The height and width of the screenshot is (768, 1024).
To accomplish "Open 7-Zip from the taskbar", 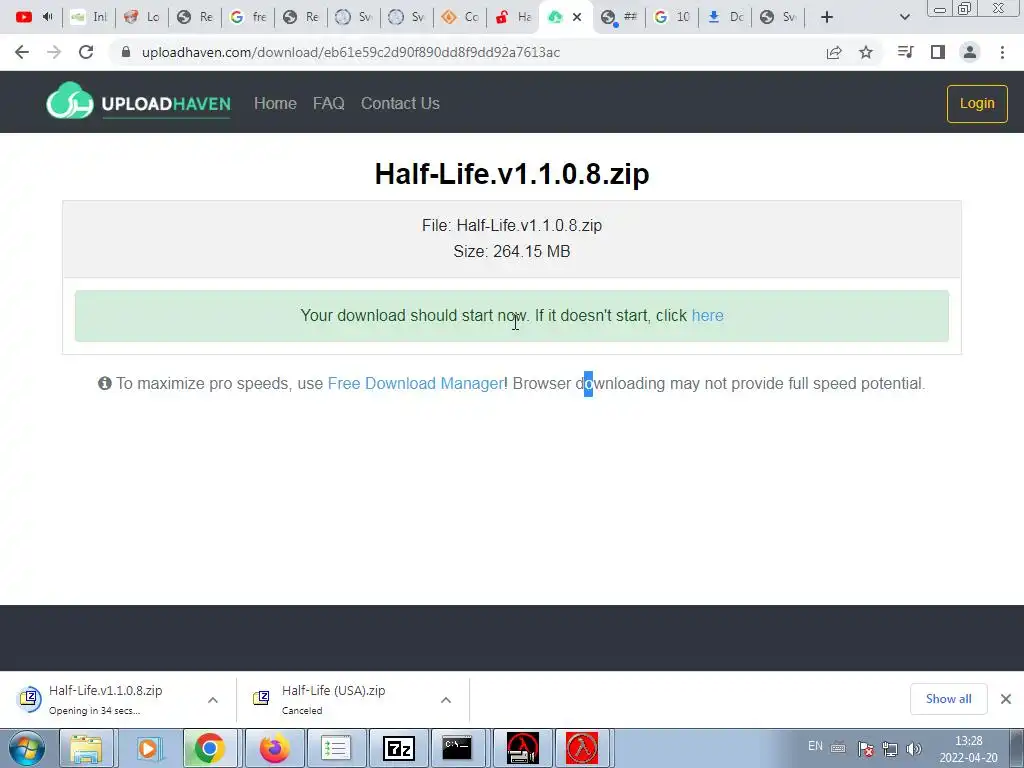I will point(398,748).
